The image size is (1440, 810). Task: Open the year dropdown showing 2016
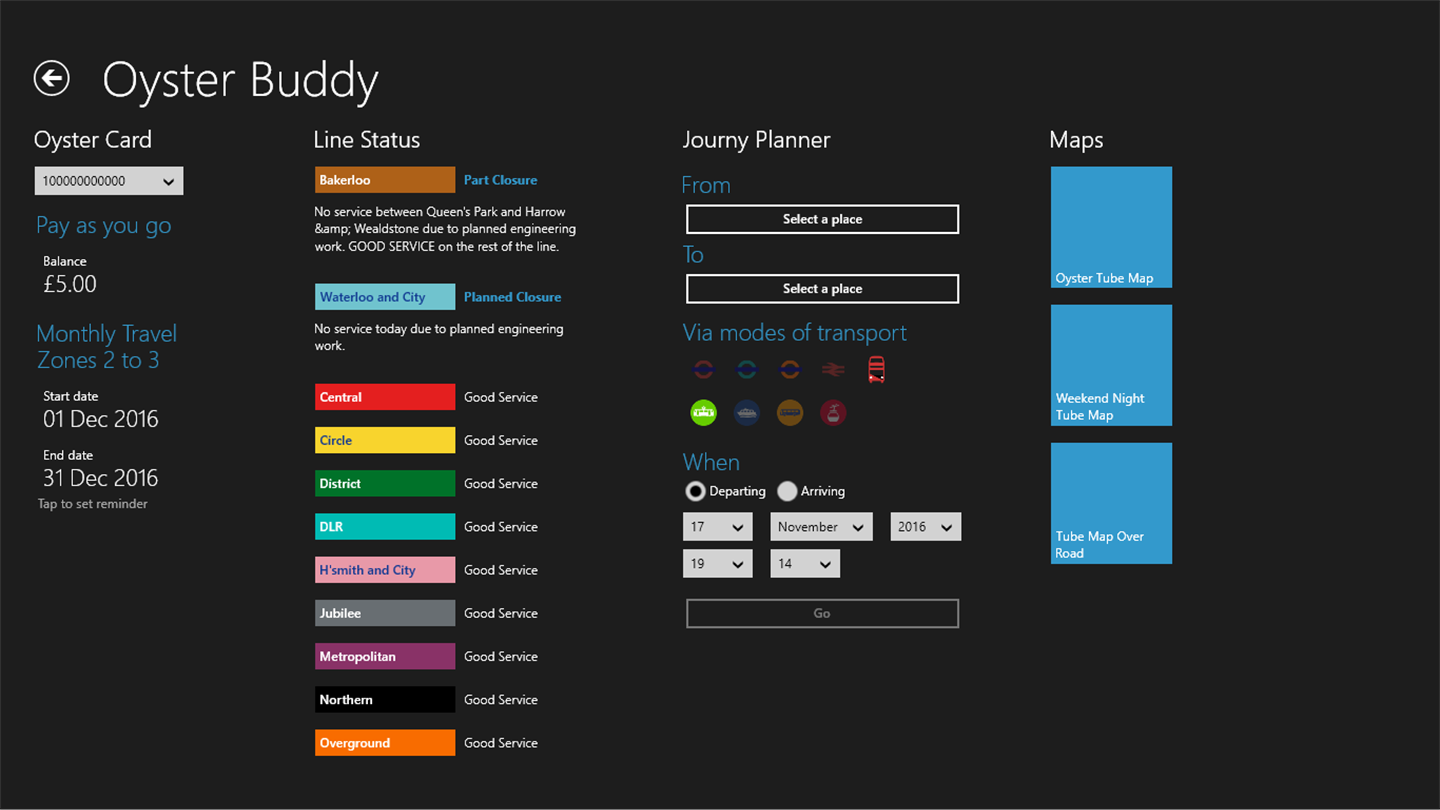[926, 527]
